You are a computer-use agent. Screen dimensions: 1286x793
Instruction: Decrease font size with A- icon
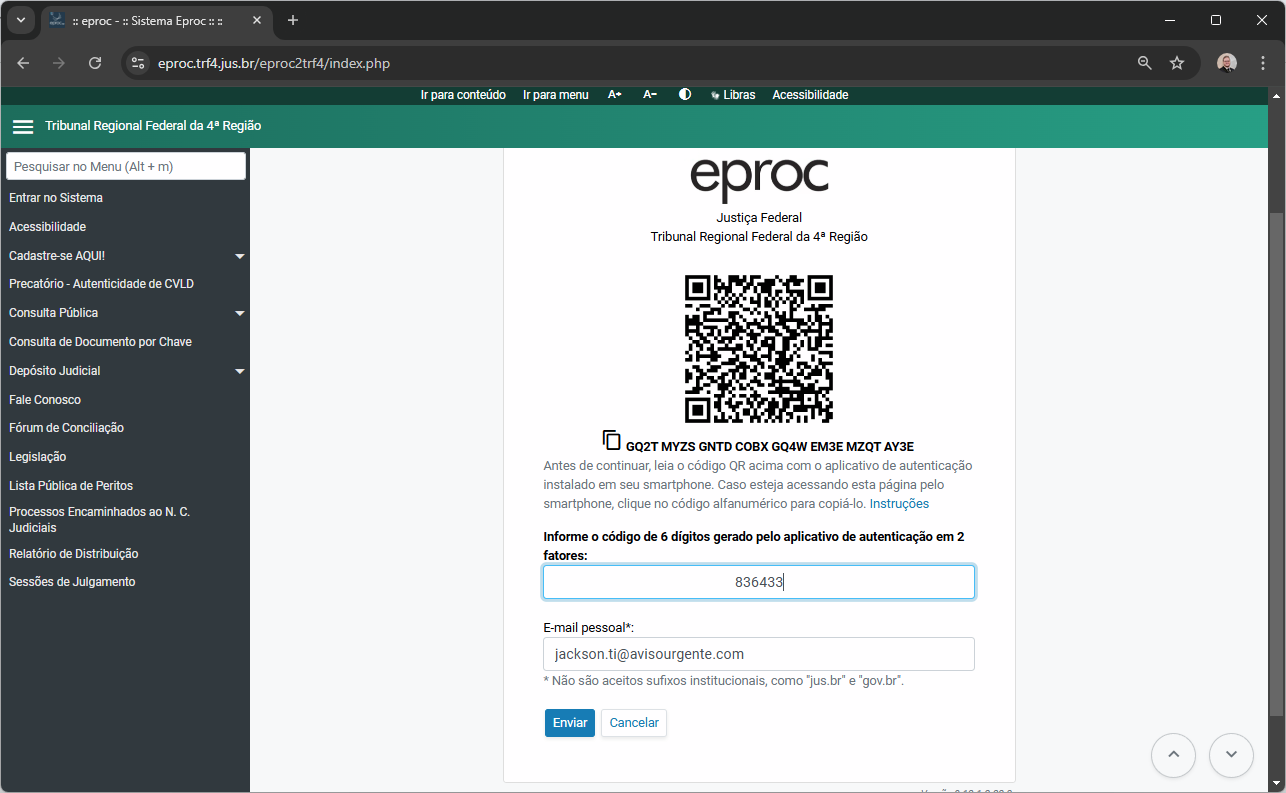click(650, 95)
